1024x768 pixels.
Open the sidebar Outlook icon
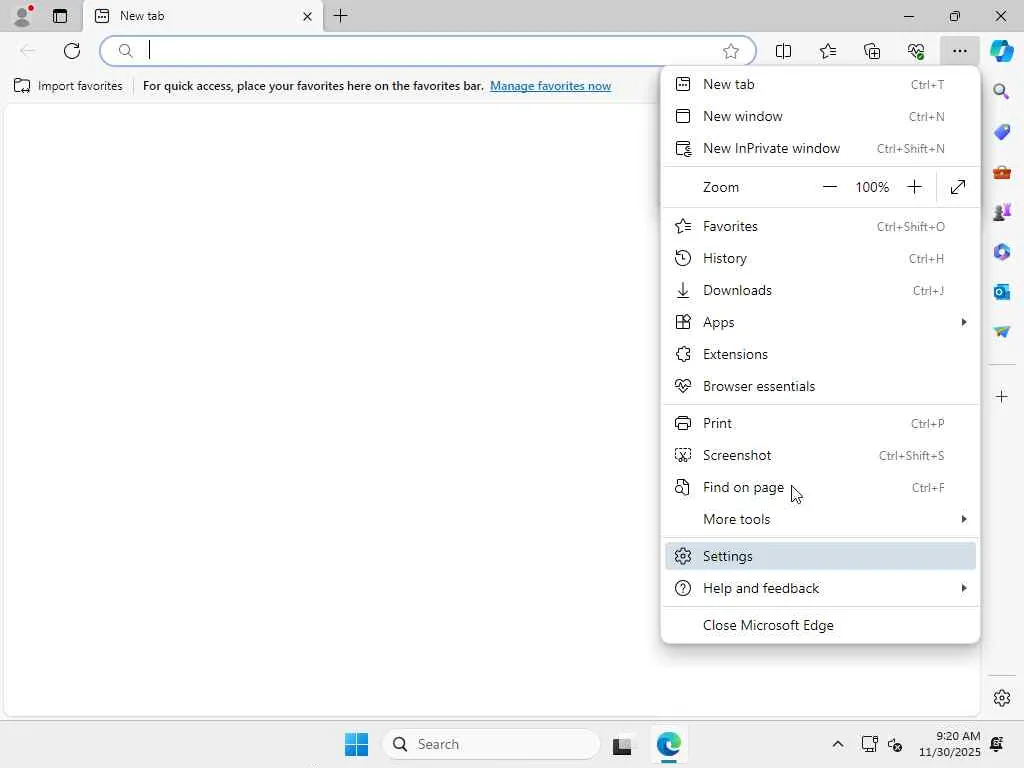[1002, 292]
